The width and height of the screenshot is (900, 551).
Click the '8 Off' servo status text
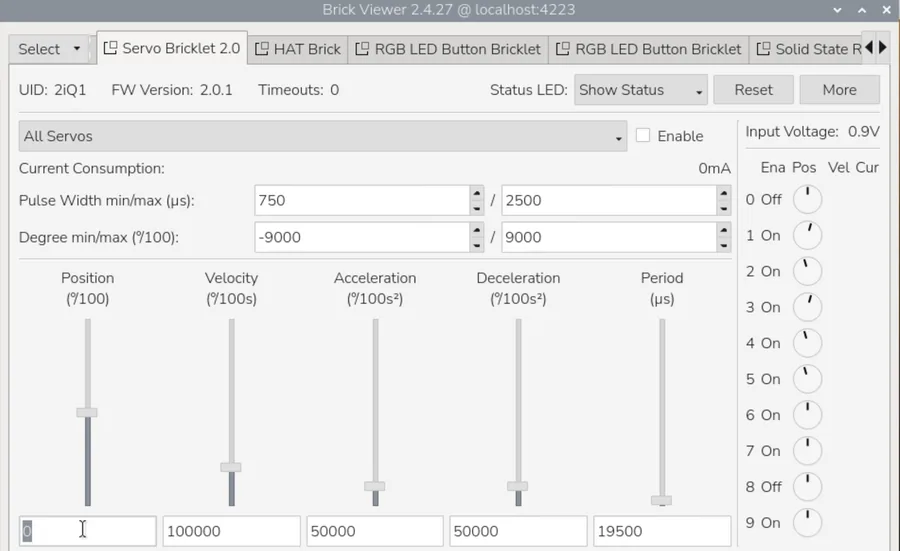(763, 487)
